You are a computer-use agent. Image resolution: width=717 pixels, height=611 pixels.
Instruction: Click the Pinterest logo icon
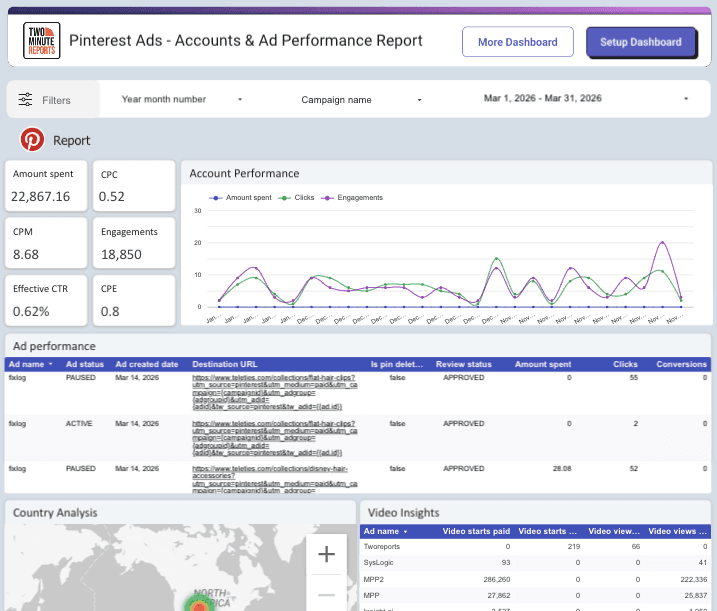tap(32, 139)
